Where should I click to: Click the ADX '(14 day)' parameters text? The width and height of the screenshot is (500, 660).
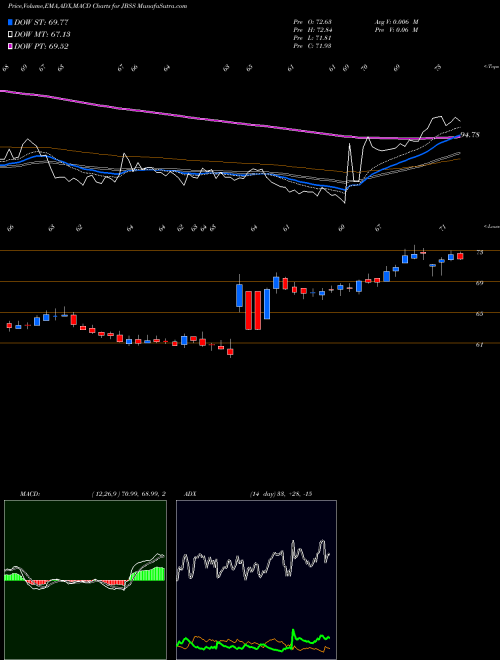click(x=262, y=494)
